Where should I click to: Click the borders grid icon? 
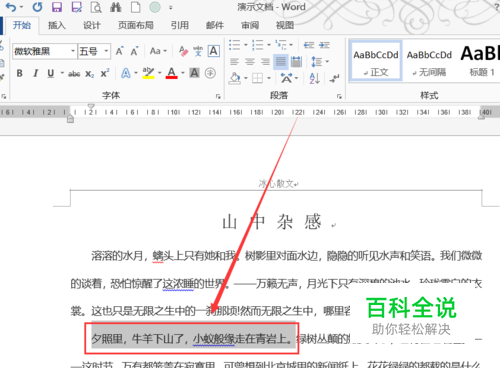coord(257,78)
